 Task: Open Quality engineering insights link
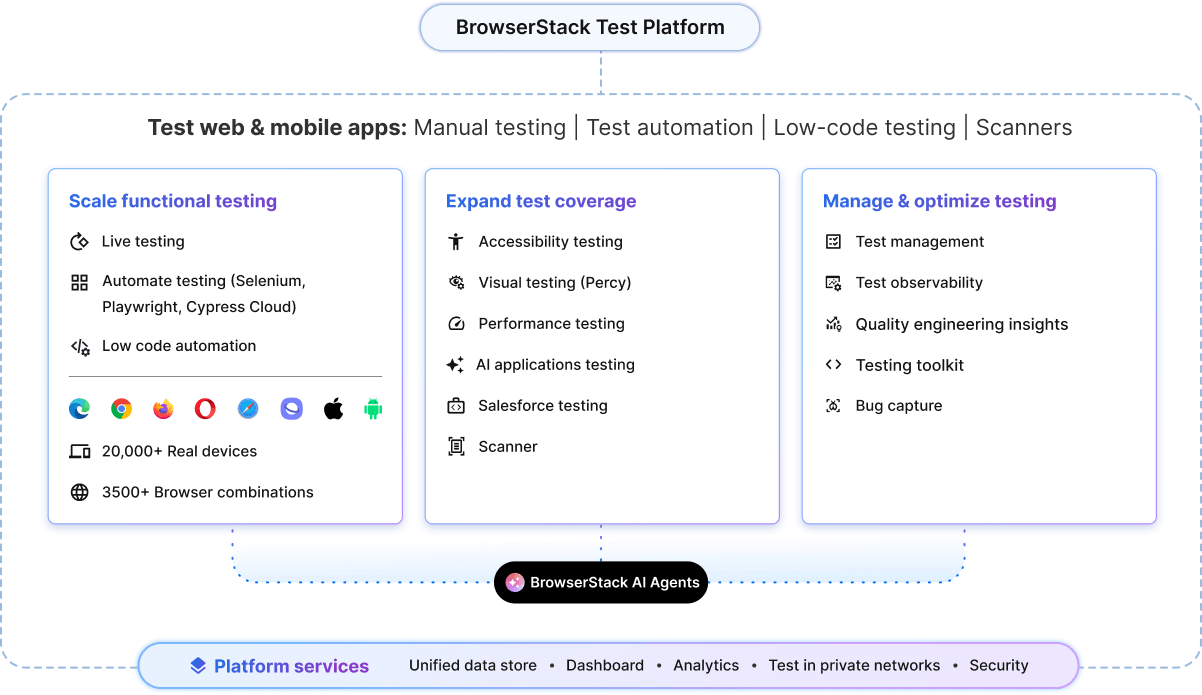tap(962, 324)
